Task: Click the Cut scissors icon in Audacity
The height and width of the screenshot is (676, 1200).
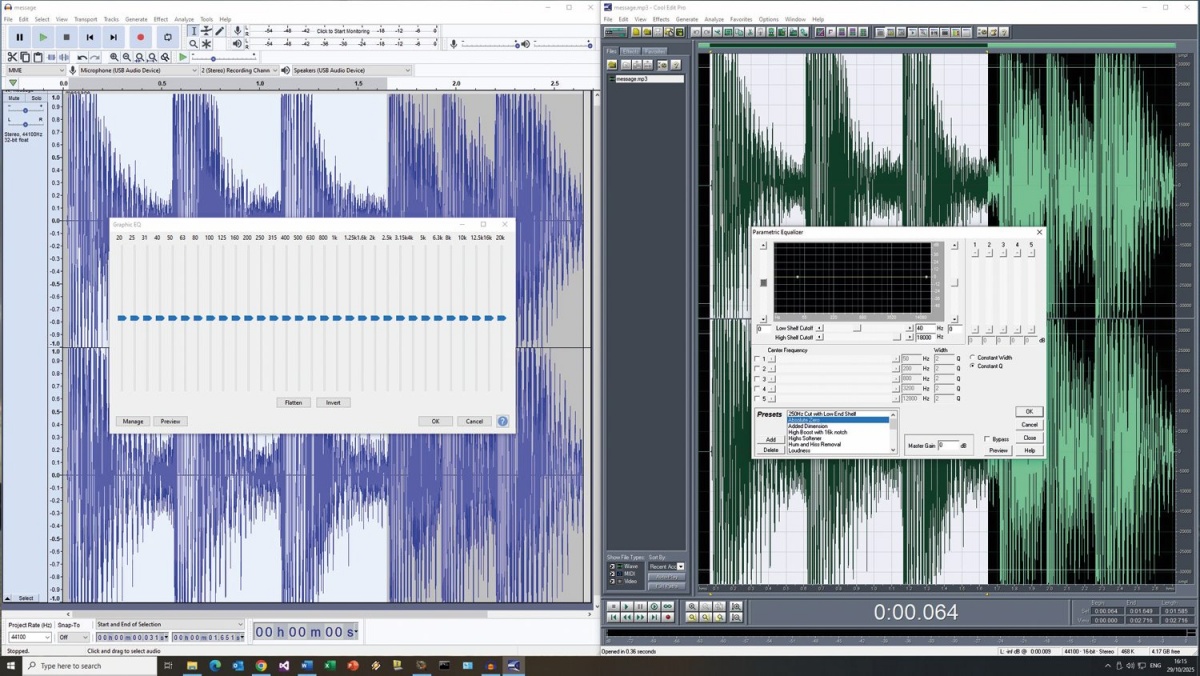Action: [x=13, y=57]
